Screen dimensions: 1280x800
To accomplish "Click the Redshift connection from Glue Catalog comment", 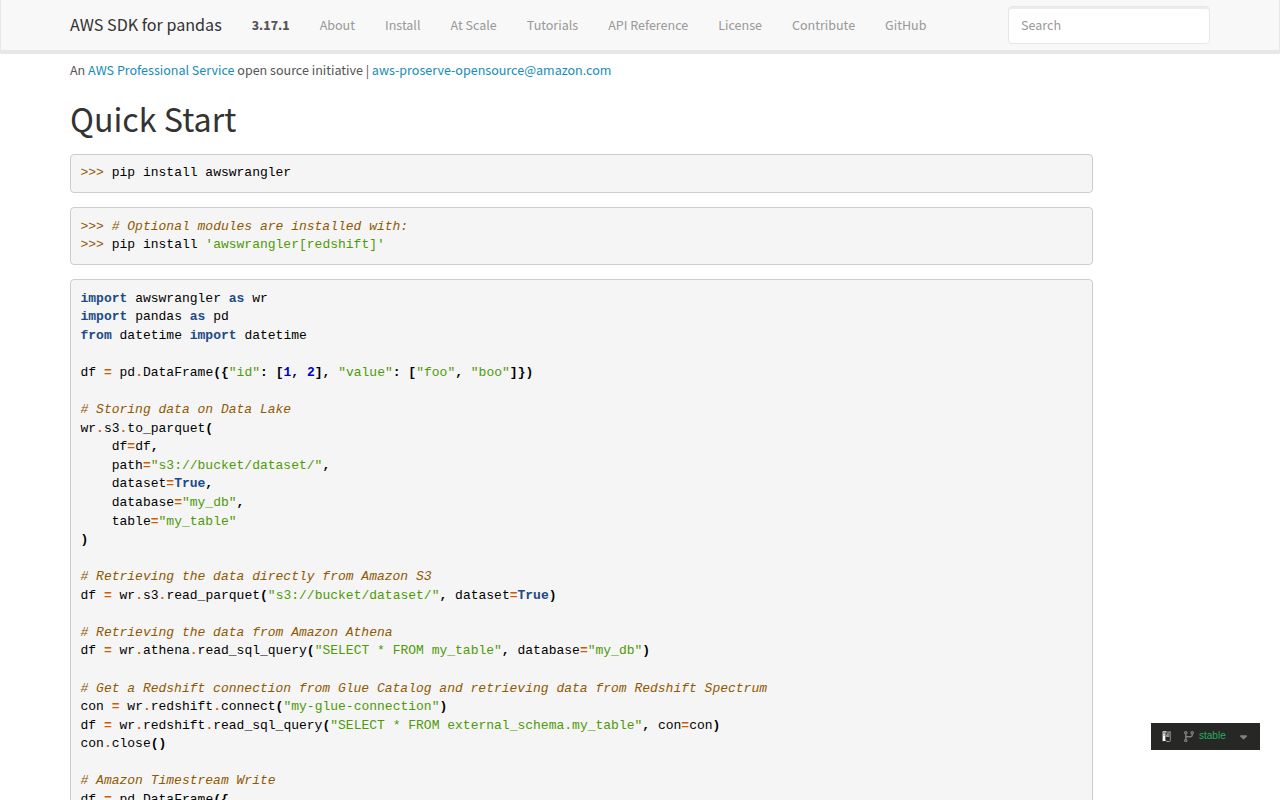I will [x=424, y=688].
